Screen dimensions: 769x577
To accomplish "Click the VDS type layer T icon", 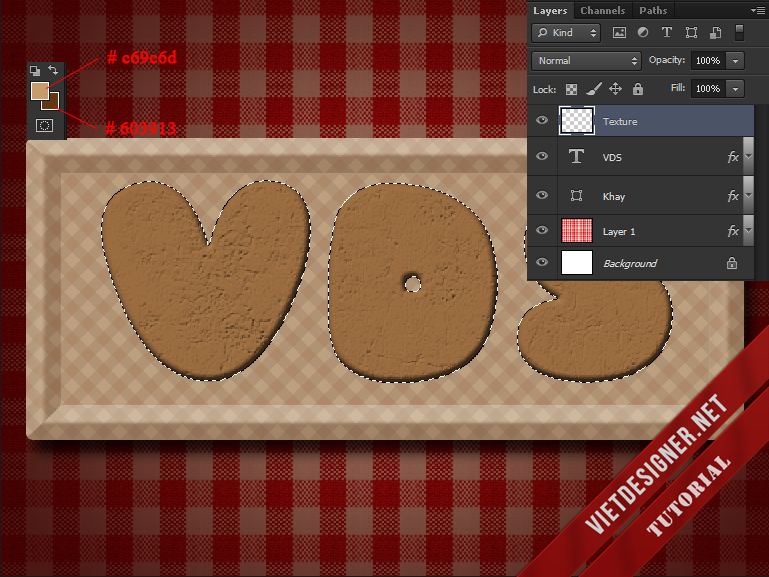I will (576, 156).
